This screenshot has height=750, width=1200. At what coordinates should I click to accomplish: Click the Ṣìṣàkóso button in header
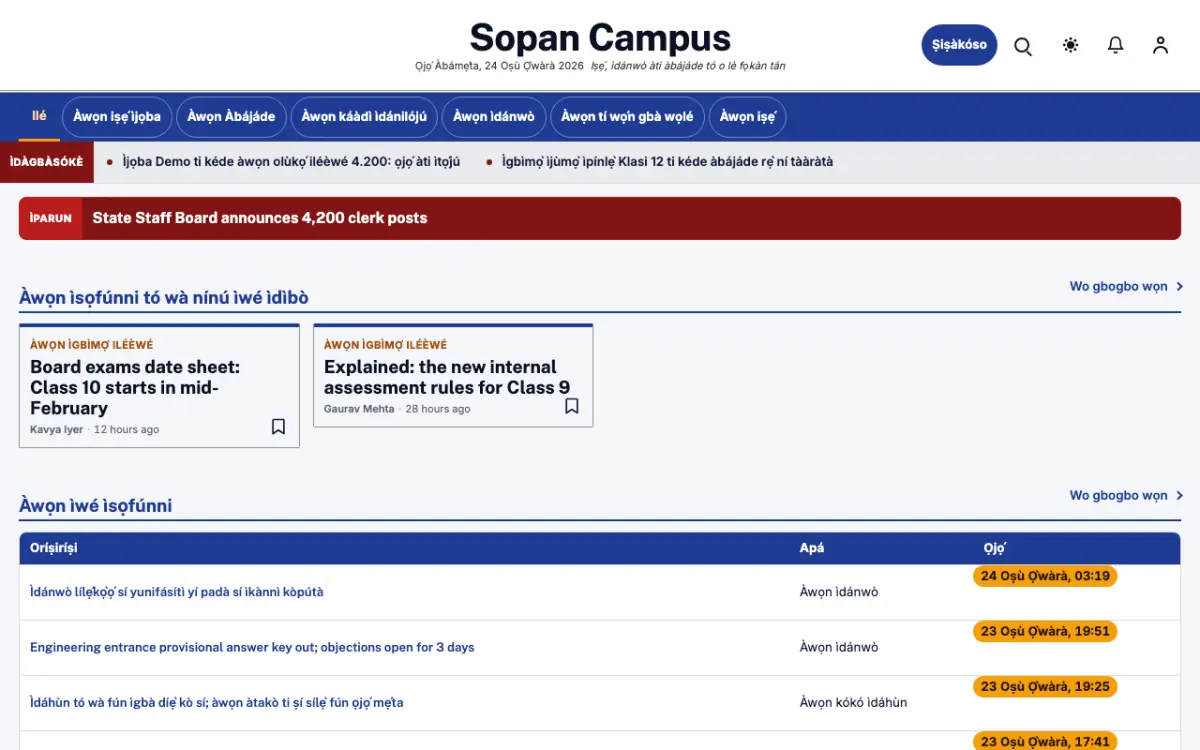click(959, 45)
